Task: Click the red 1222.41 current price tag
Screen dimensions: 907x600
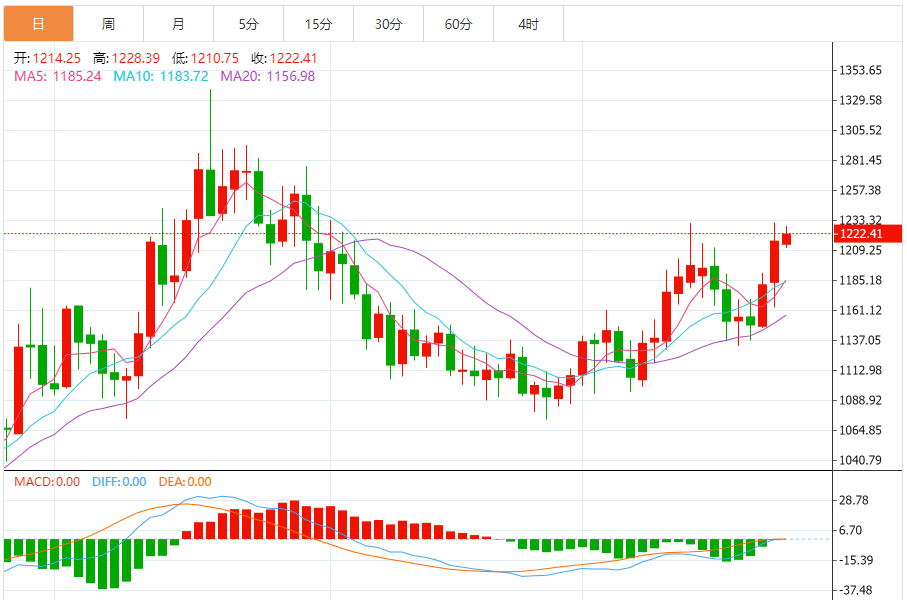Action: click(x=868, y=234)
